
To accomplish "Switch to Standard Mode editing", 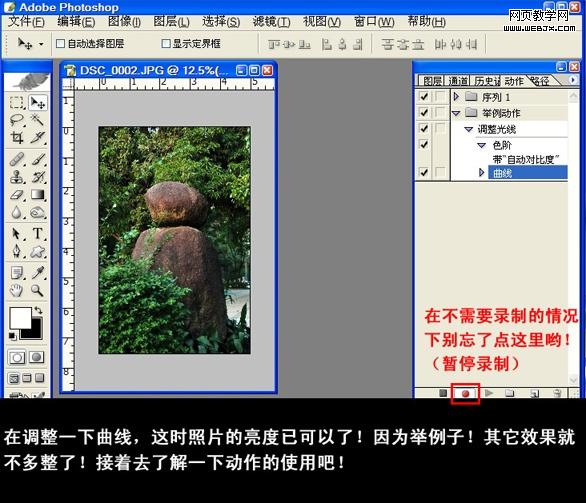I will click(17, 358).
